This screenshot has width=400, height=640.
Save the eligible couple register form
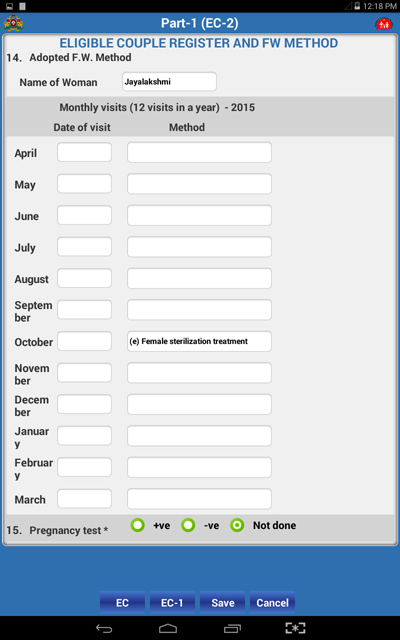222,603
